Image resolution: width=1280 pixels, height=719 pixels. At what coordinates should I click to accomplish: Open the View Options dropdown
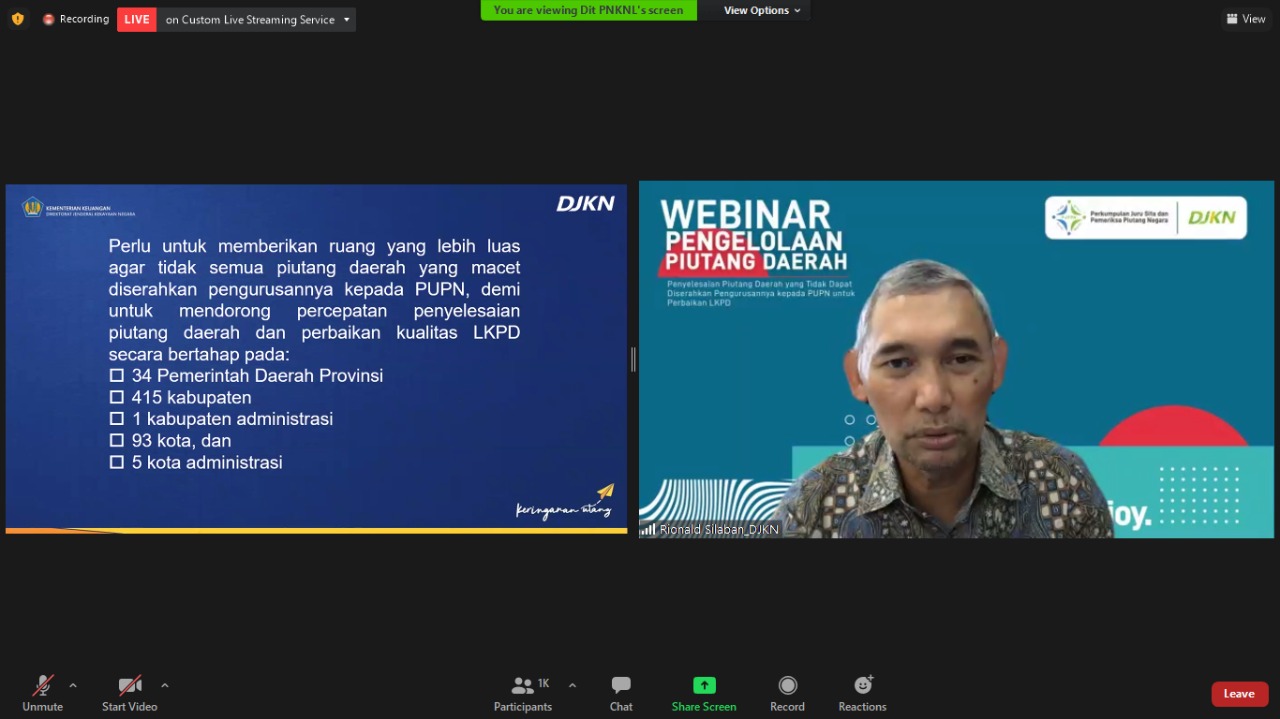(763, 10)
